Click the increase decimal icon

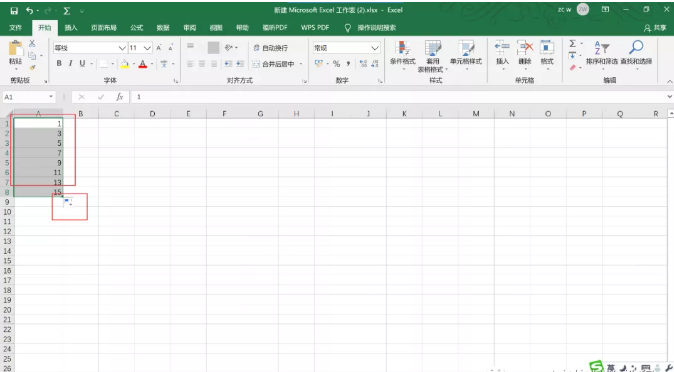point(363,64)
